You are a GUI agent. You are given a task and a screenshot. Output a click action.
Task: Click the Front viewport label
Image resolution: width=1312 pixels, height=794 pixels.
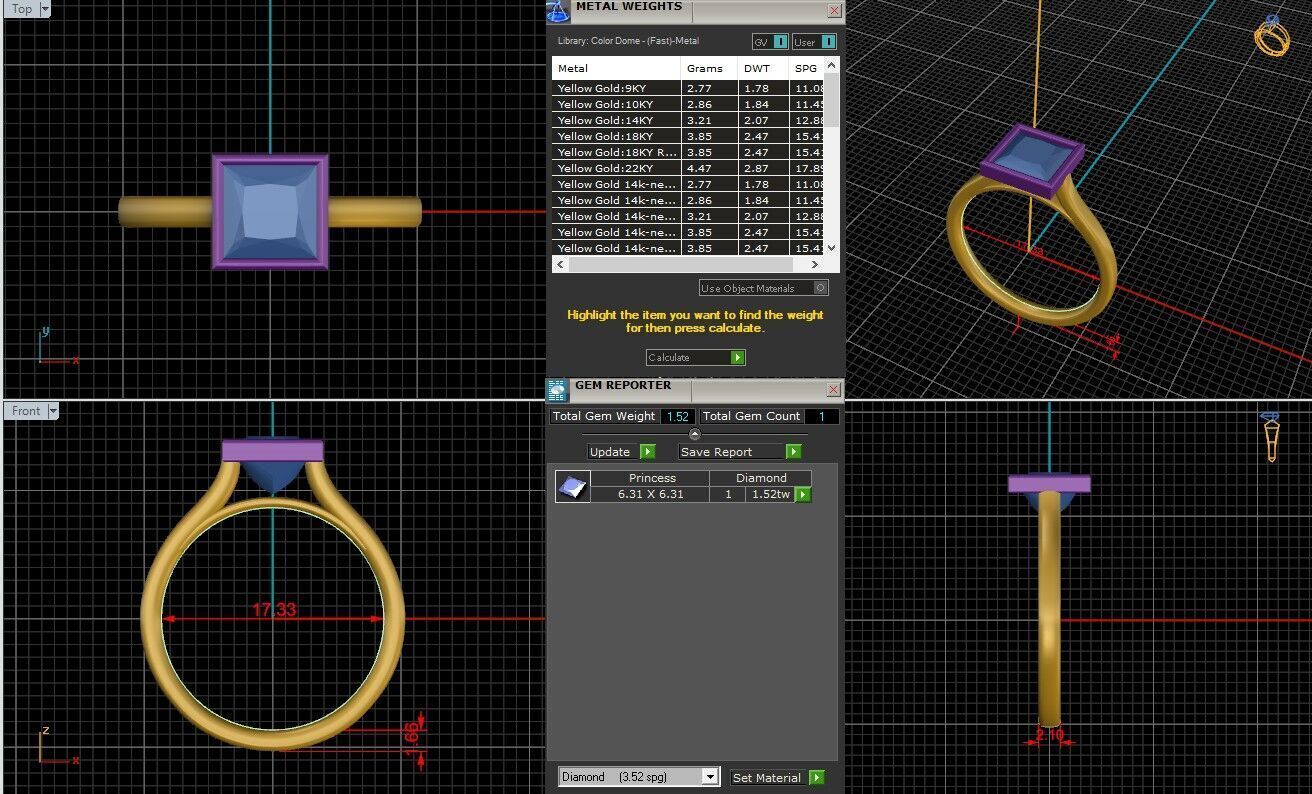pyautogui.click(x=27, y=411)
